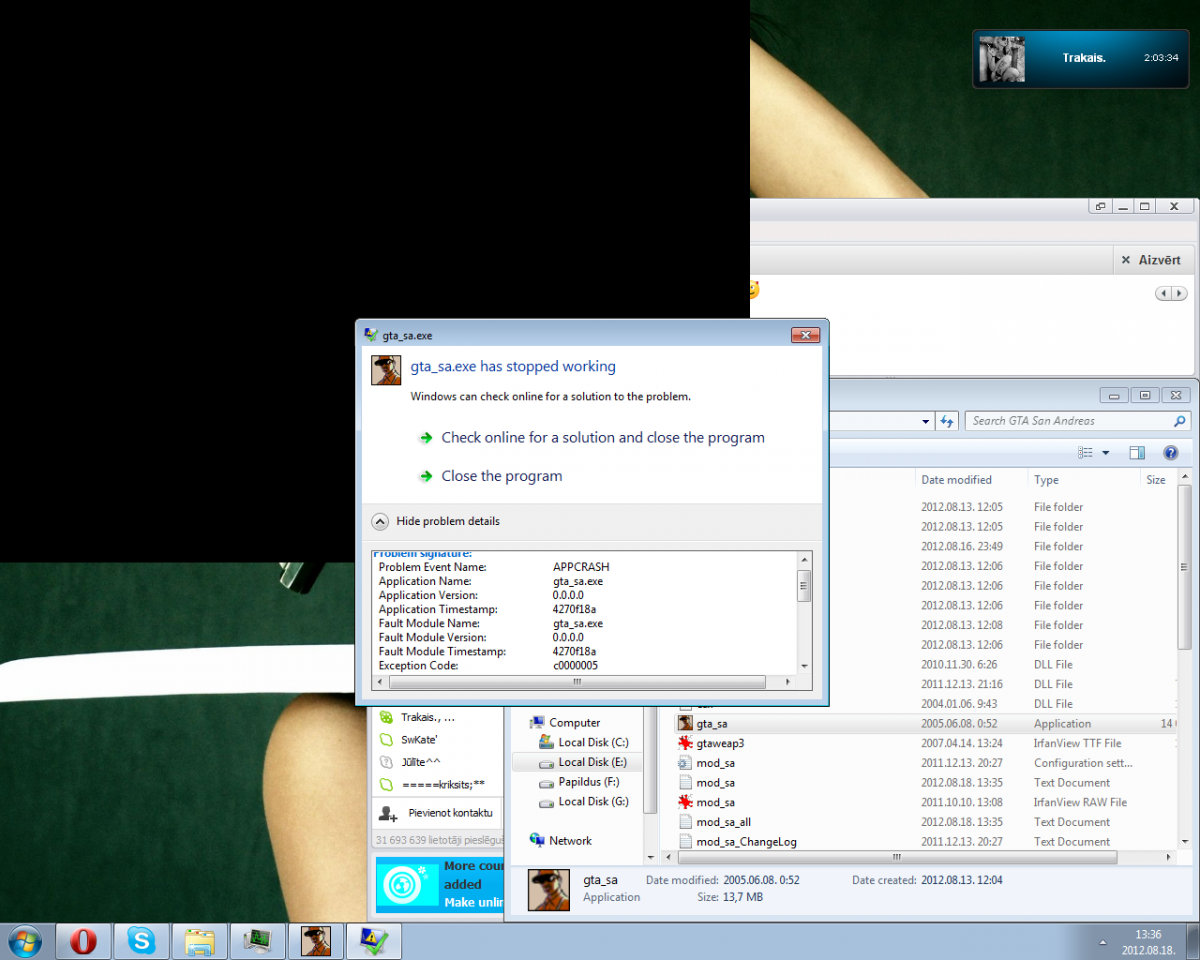This screenshot has height=960, width=1200.
Task: Select the gta_sa application file
Action: pyautogui.click(x=925, y=723)
